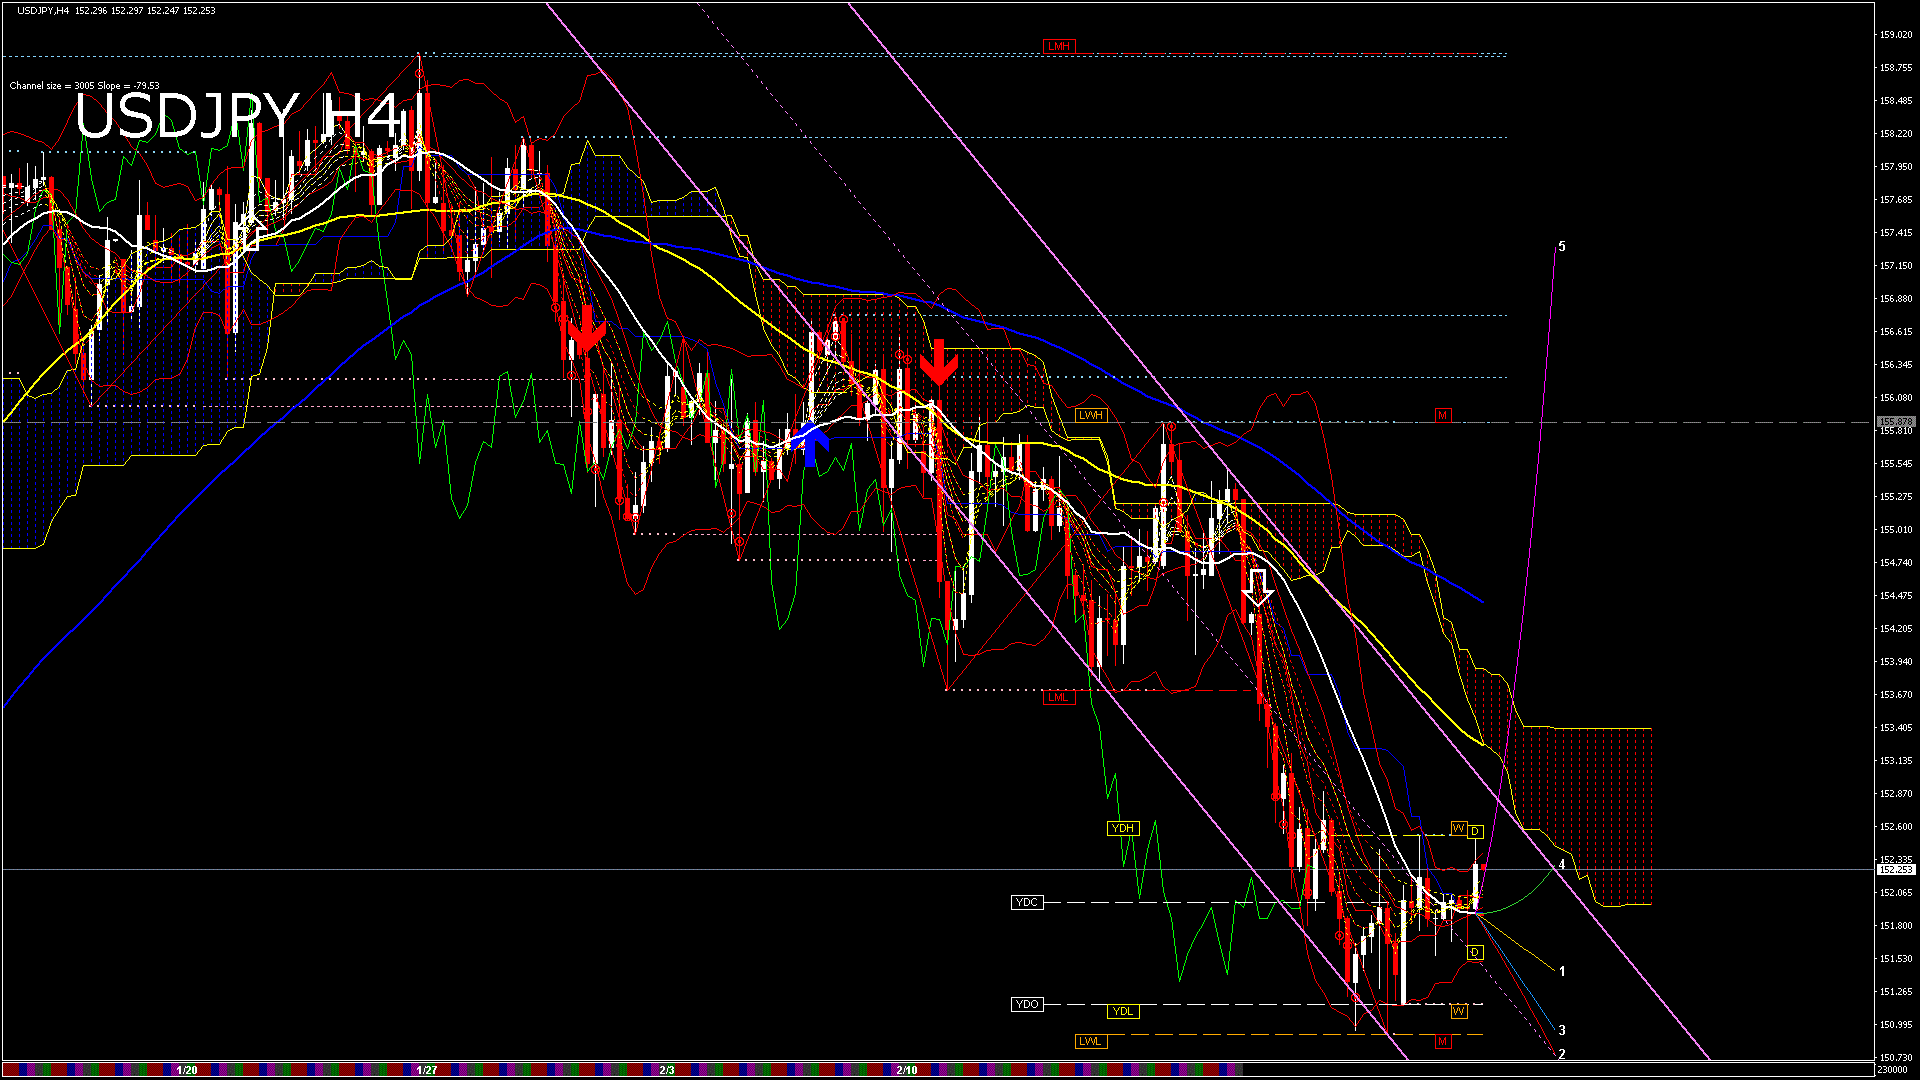Select the yellow YDH level label
Viewport: 1920px width, 1080px height.
coord(1123,828)
